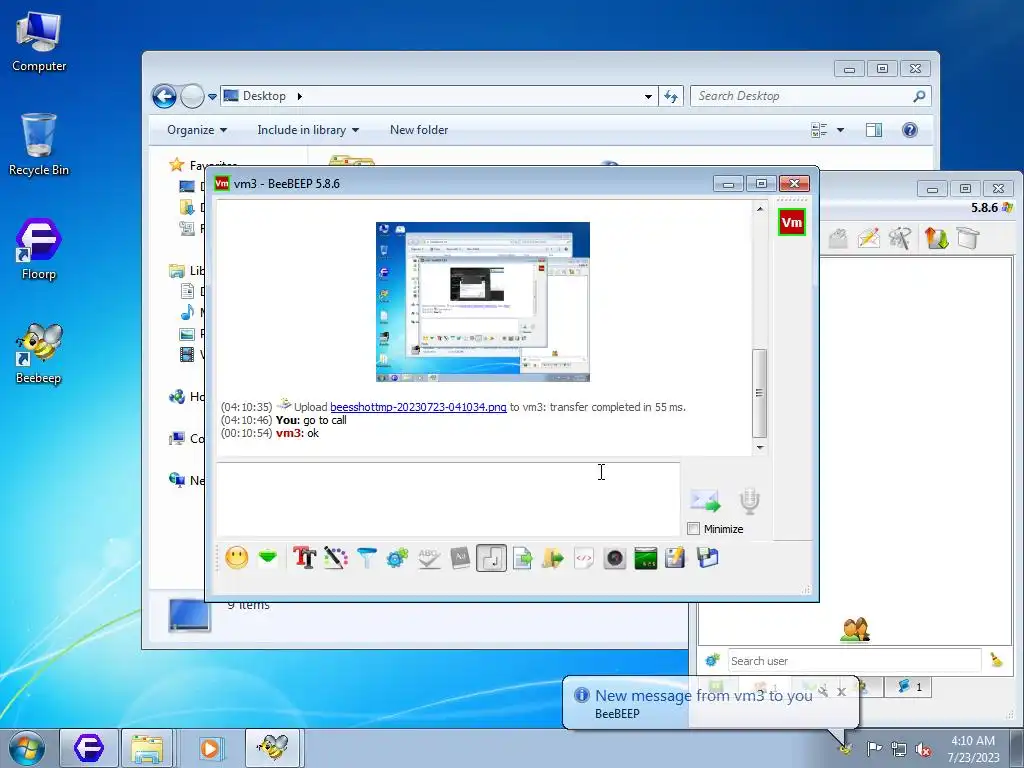Viewport: 1024px width, 768px height.
Task: Enable the Minimize checkbox
Action: (694, 528)
